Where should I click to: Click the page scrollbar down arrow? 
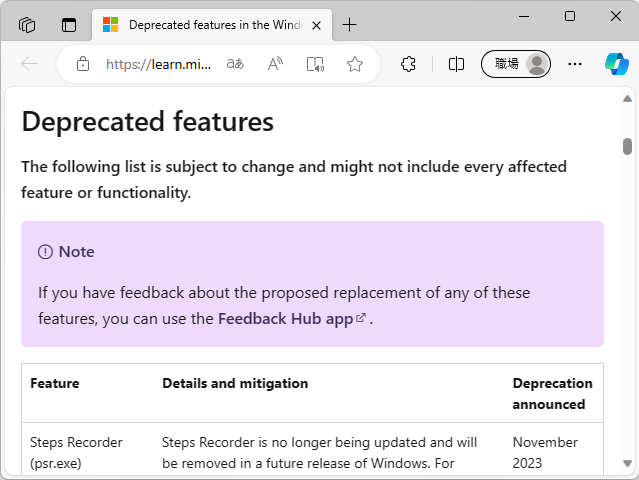click(628, 465)
